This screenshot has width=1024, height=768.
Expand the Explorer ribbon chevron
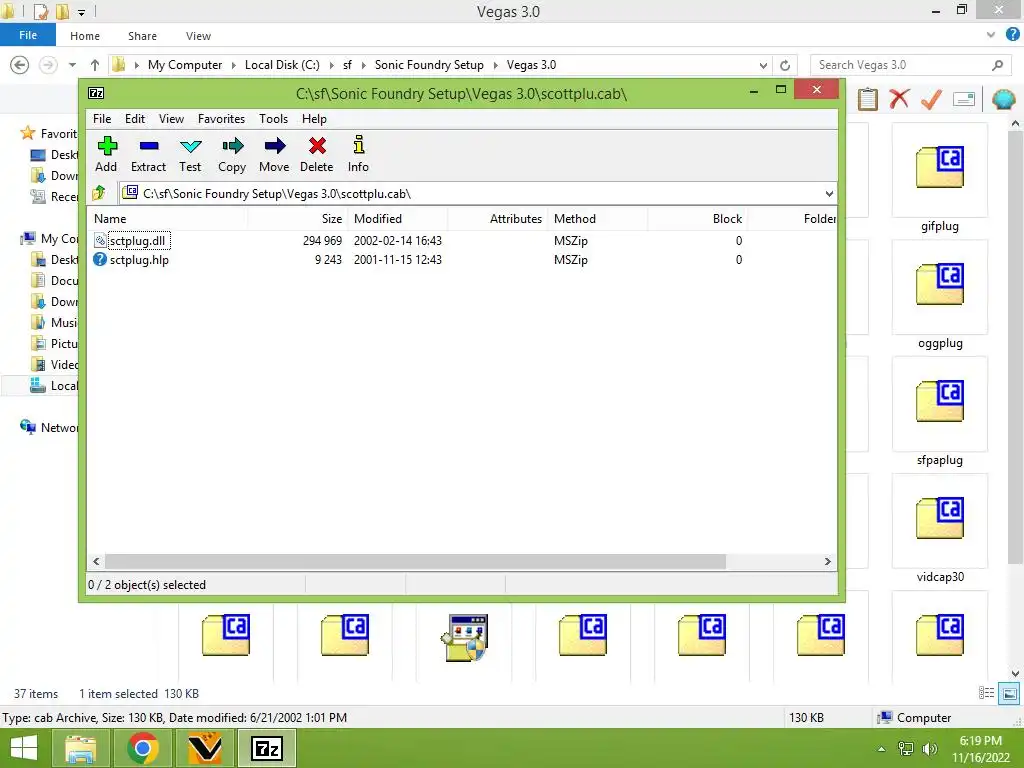tap(991, 35)
